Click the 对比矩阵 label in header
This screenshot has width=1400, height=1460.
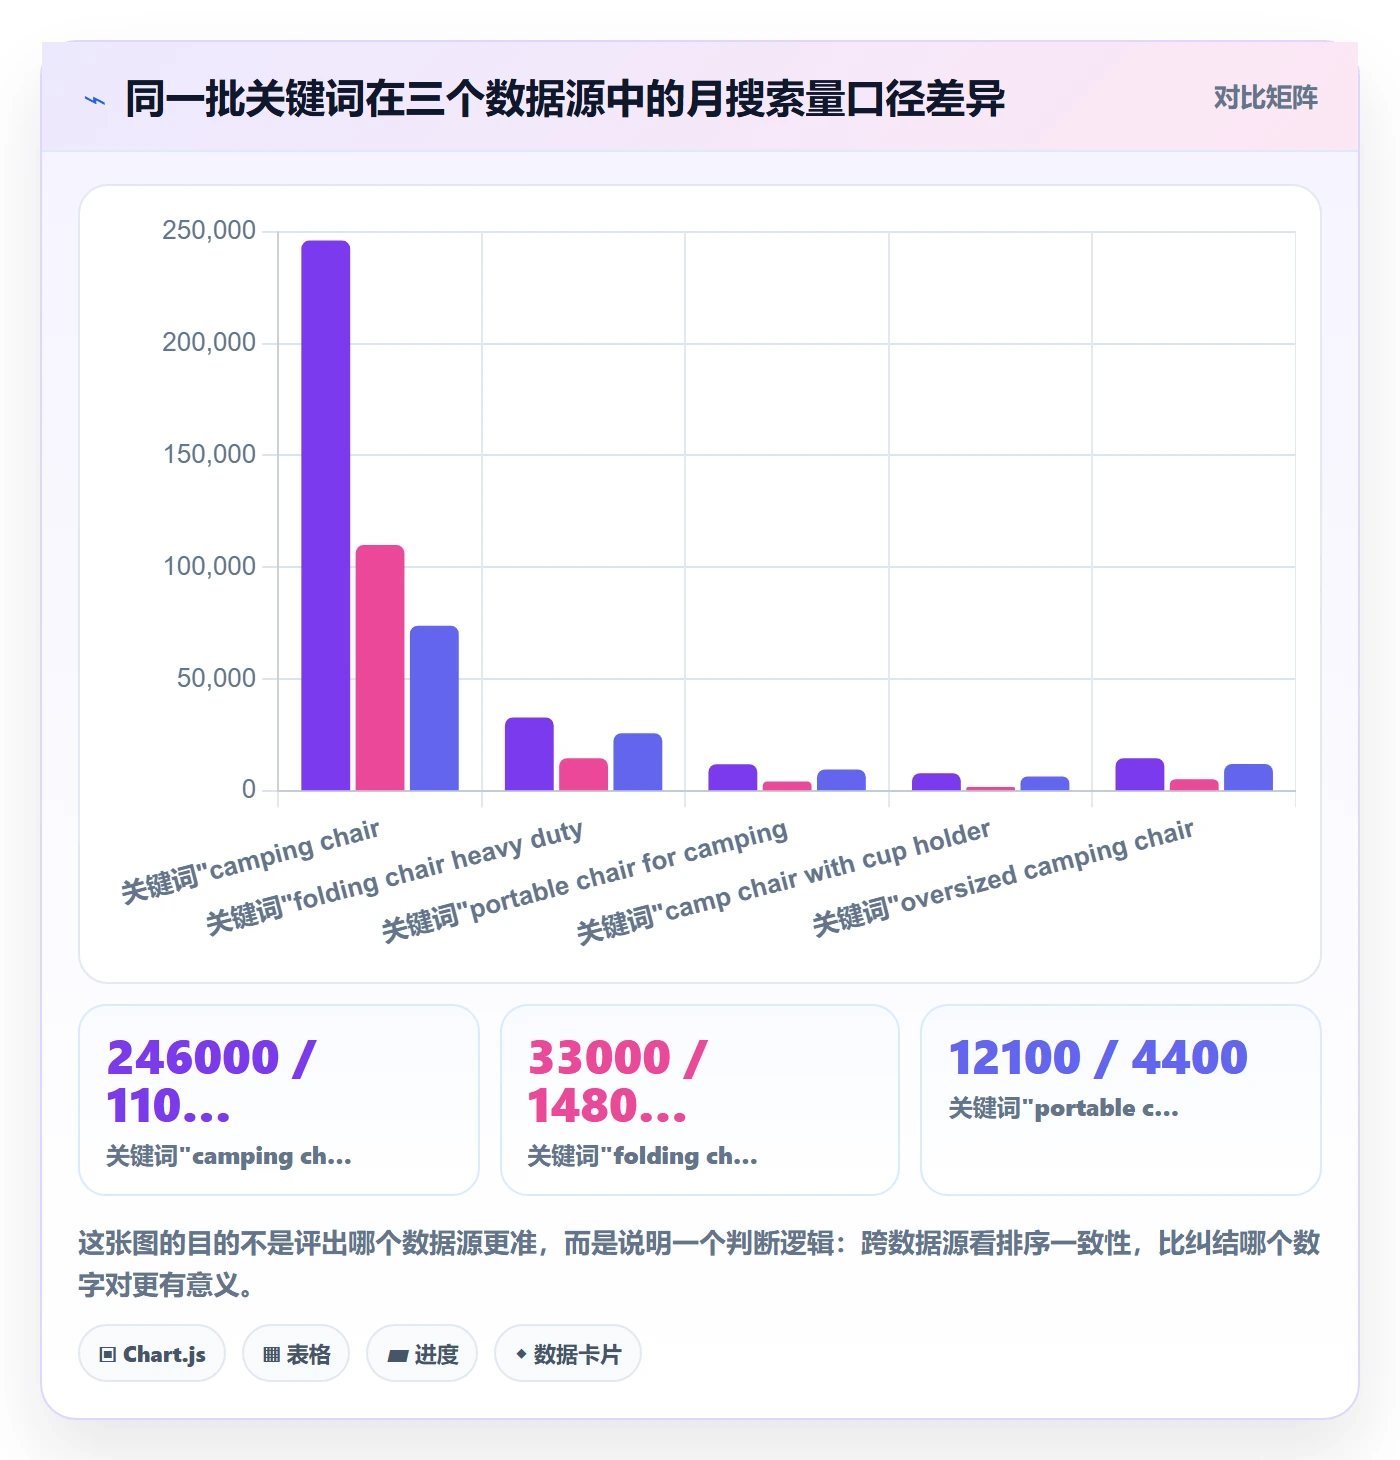click(1265, 98)
